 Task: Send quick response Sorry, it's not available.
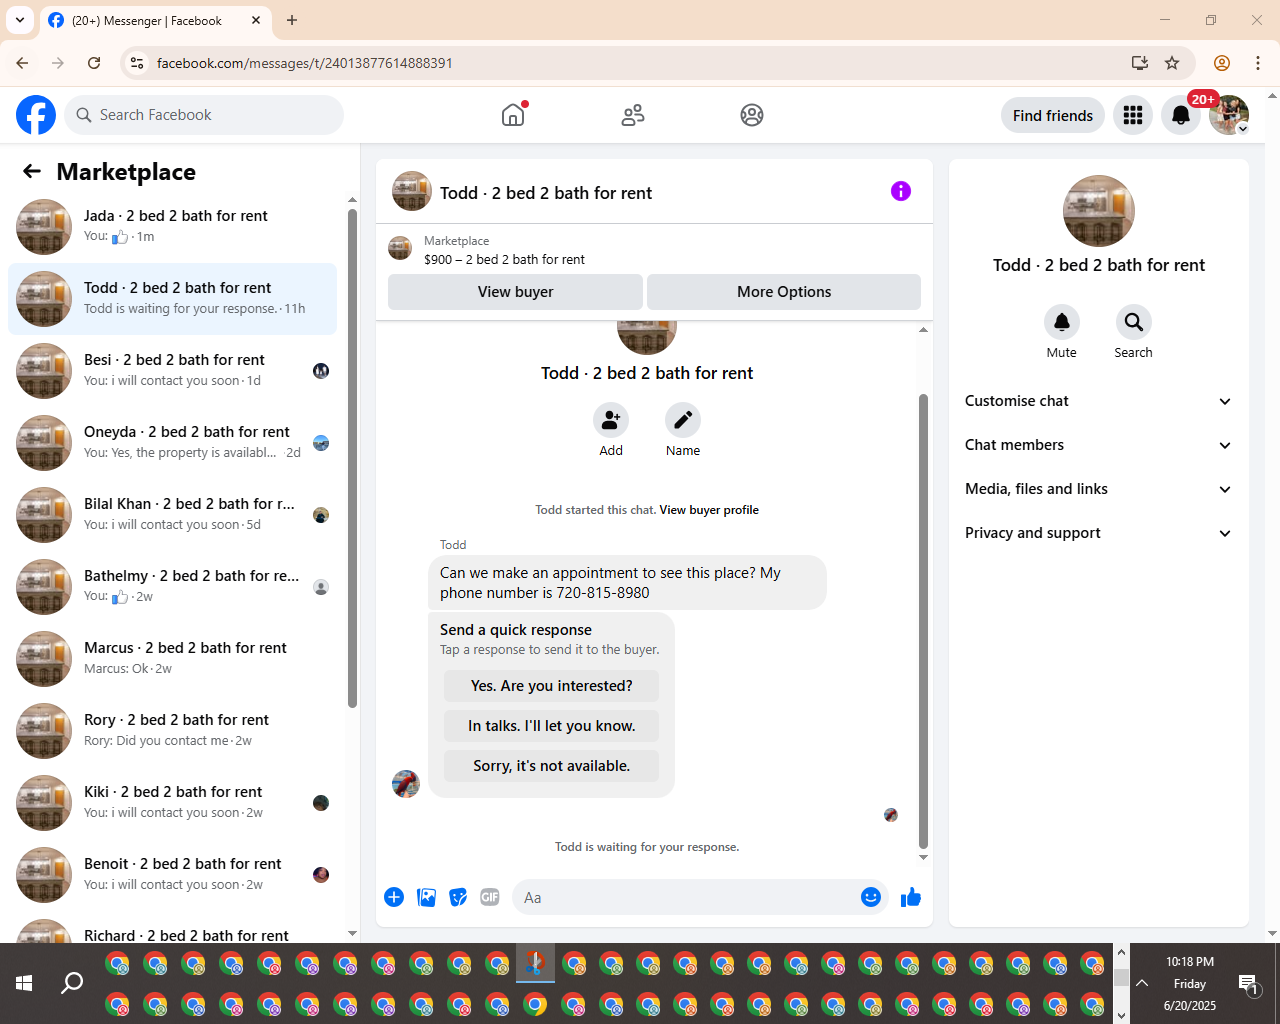[551, 766]
